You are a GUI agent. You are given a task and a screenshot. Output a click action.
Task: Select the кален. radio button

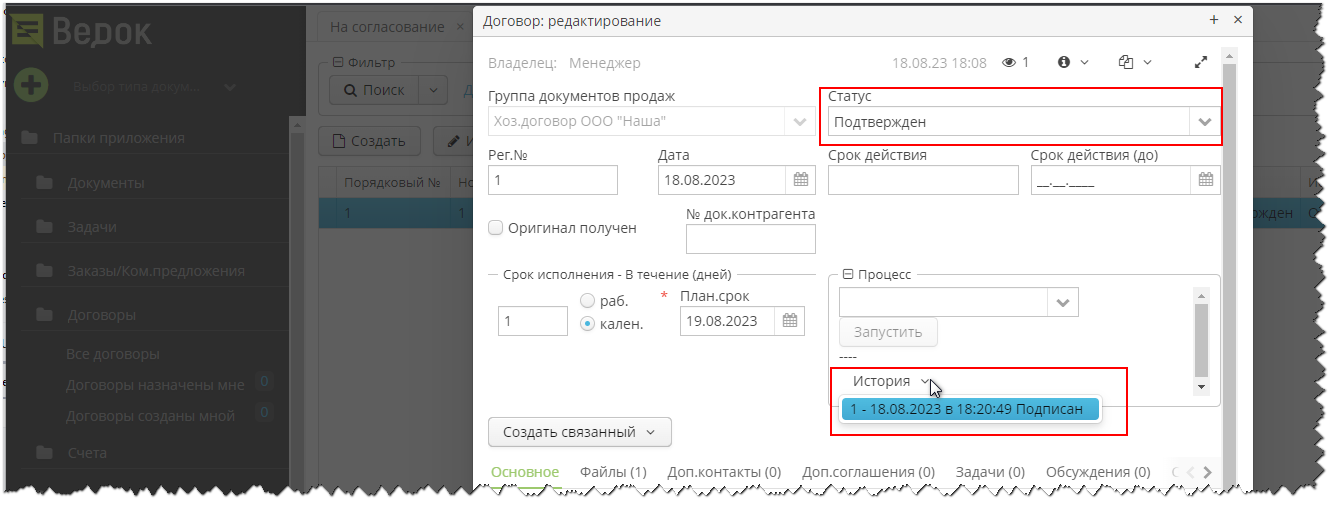(x=588, y=323)
